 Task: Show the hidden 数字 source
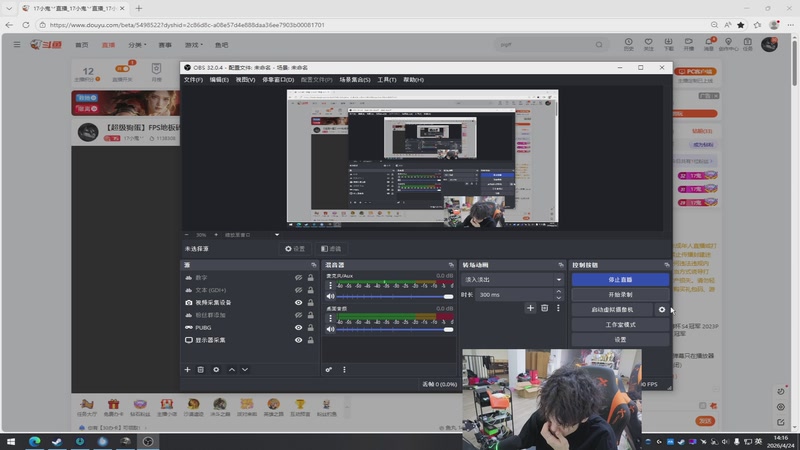pos(298,278)
